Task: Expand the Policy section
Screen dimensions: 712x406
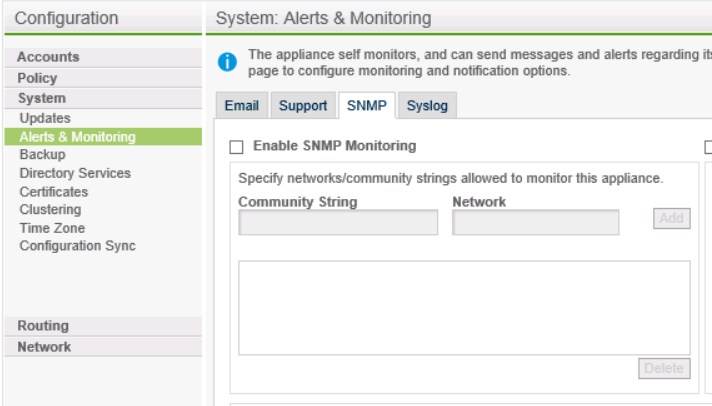Action: (x=37, y=78)
